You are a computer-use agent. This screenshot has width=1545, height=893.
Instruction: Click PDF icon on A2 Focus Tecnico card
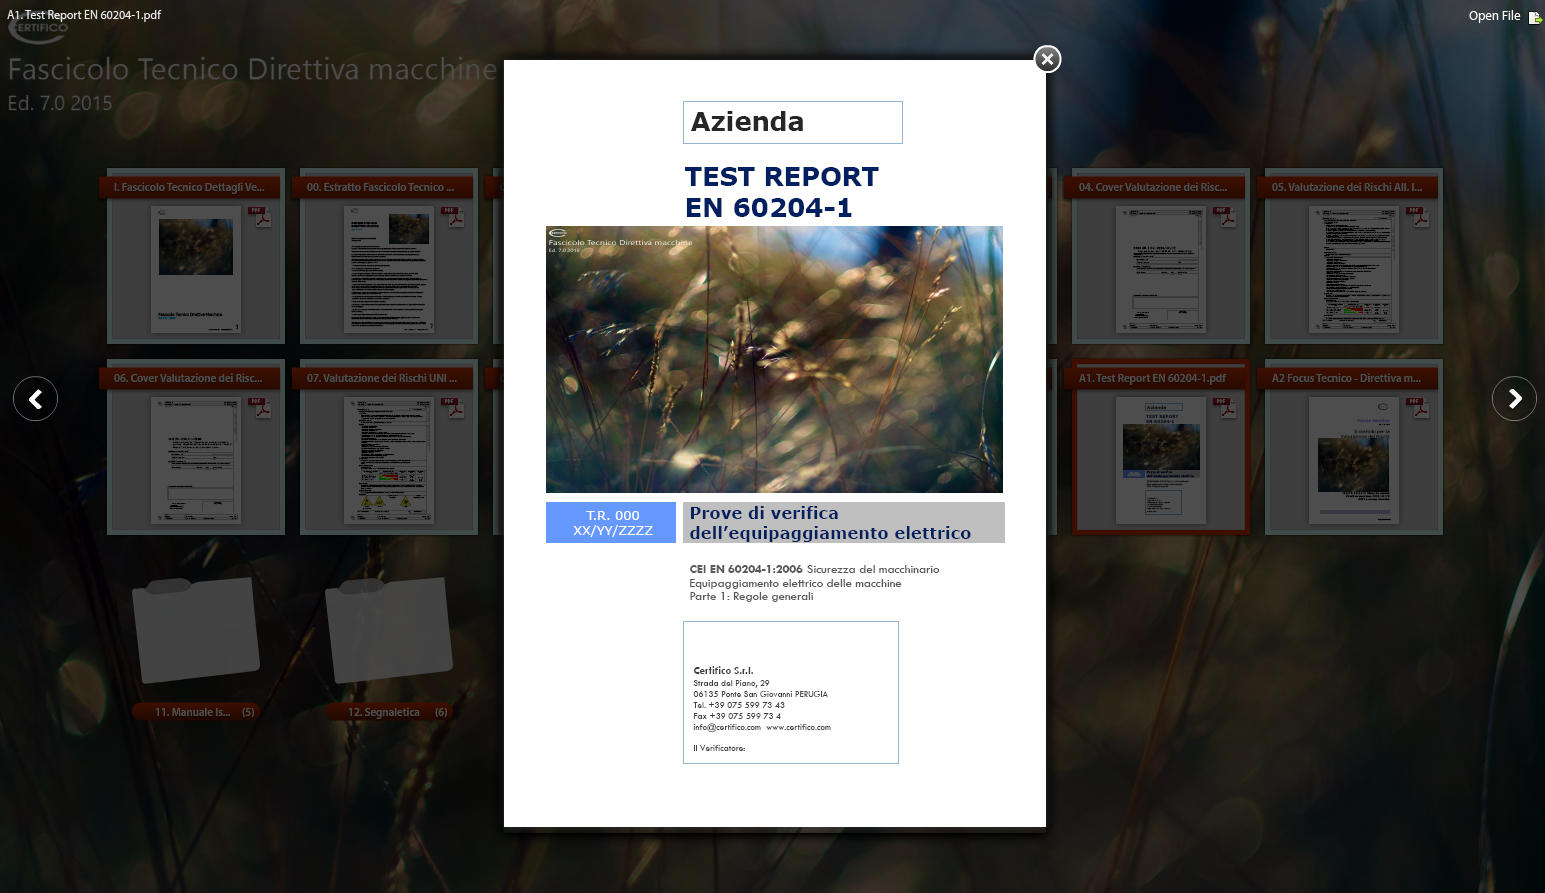click(1420, 408)
